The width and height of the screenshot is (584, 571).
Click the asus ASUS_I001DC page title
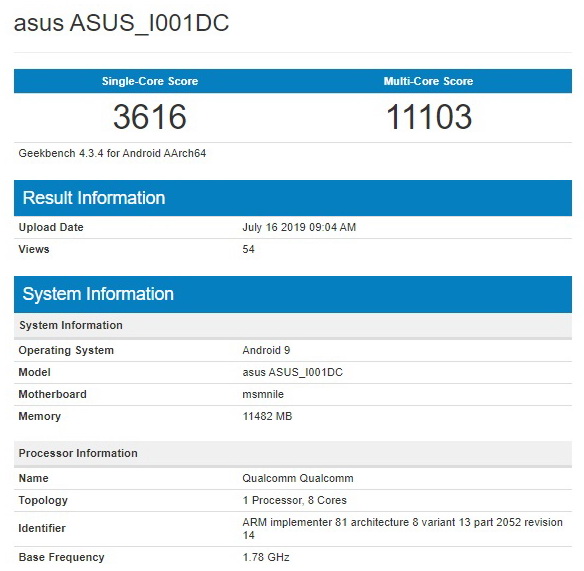(x=121, y=23)
